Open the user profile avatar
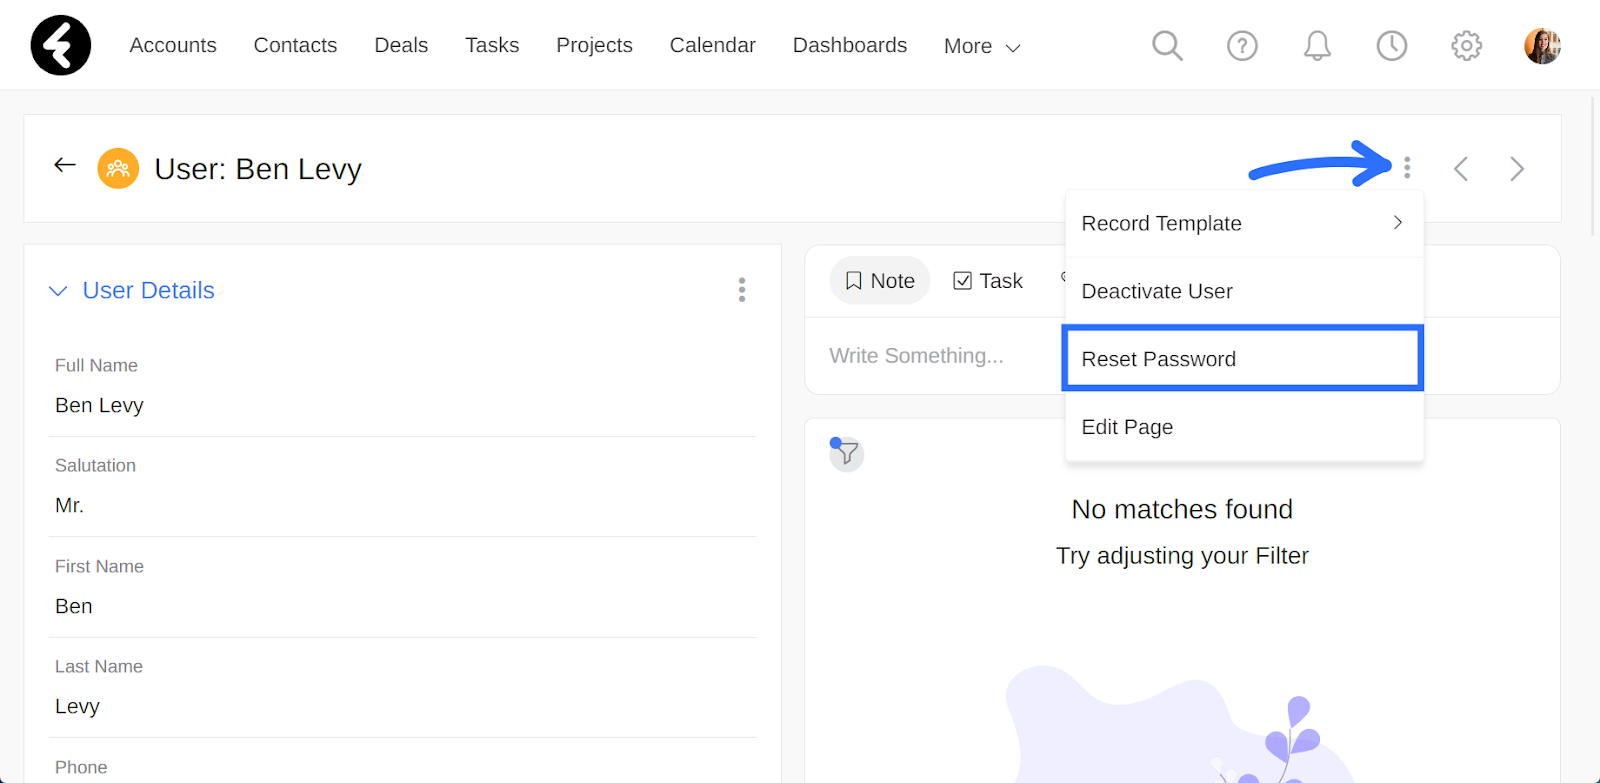The height and width of the screenshot is (783, 1600). (1542, 45)
